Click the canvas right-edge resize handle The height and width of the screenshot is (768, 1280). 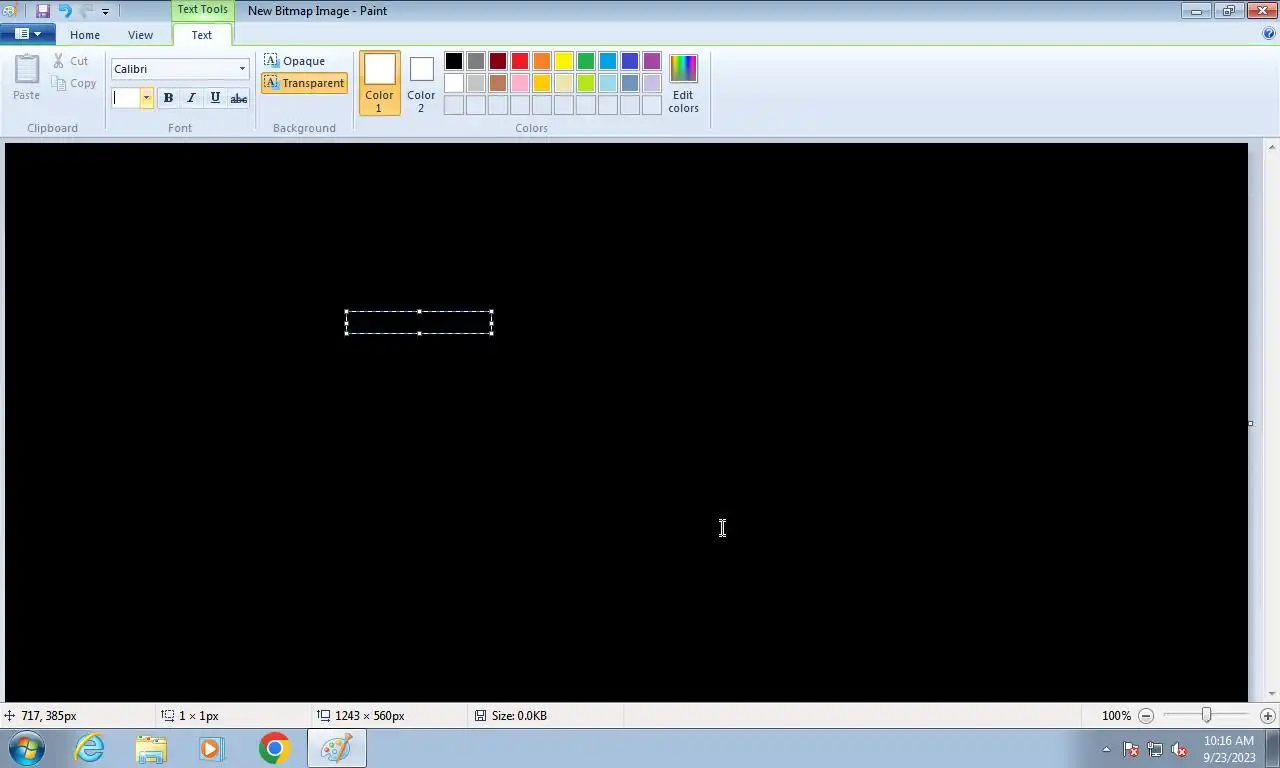pyautogui.click(x=1250, y=423)
